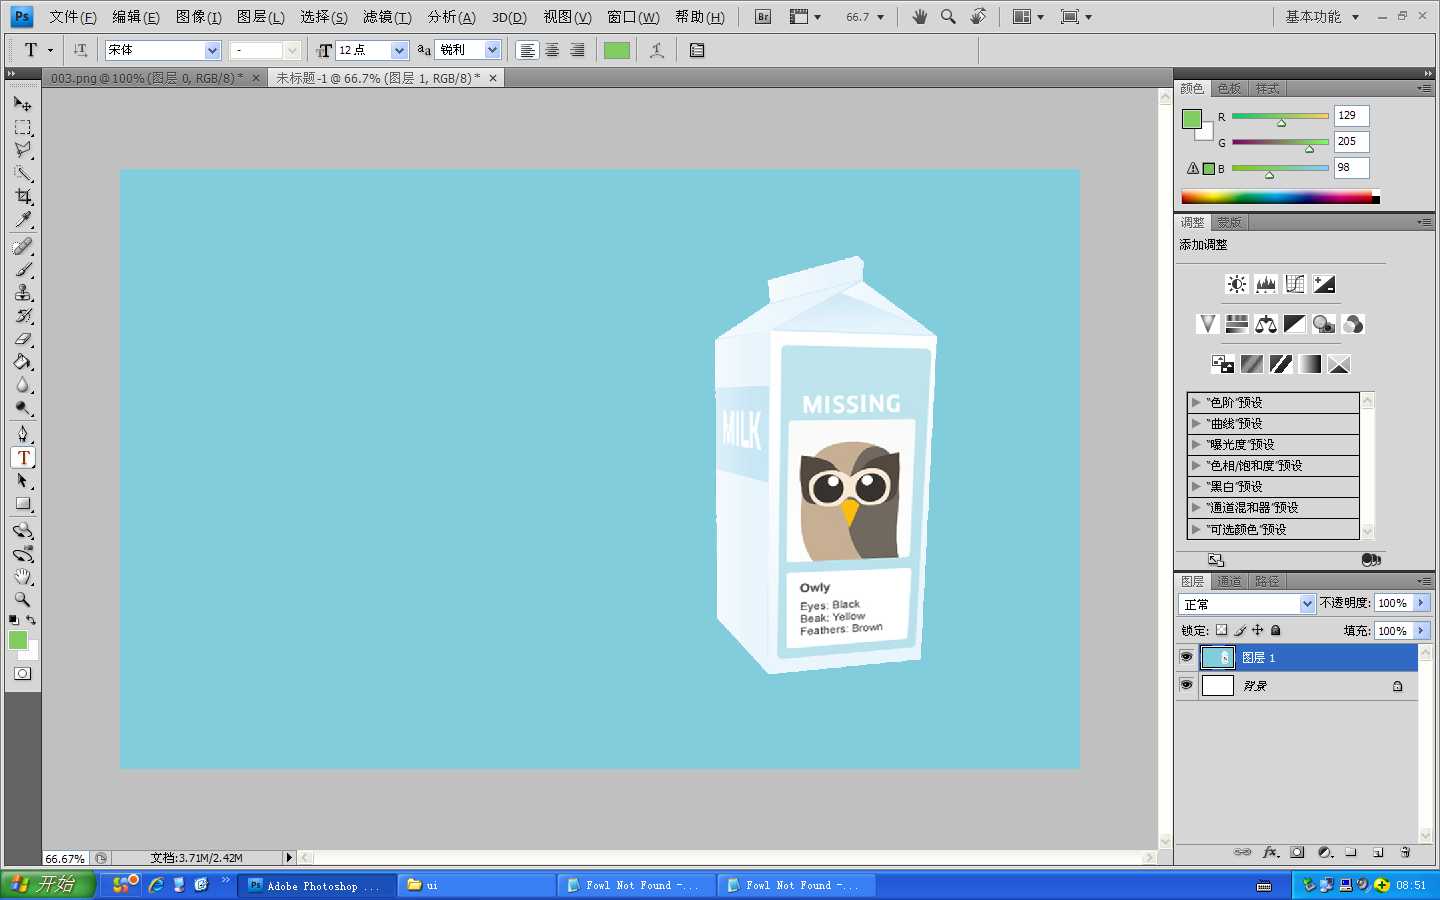
Task: Hide layer 图层 1 with its eye icon
Action: click(1186, 657)
